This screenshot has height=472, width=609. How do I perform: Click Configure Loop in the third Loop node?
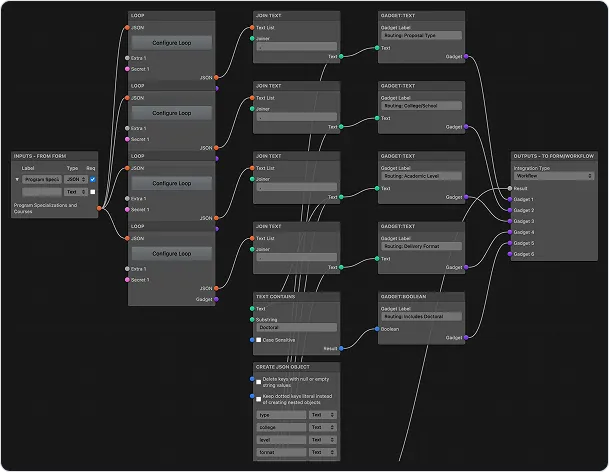tap(172, 183)
